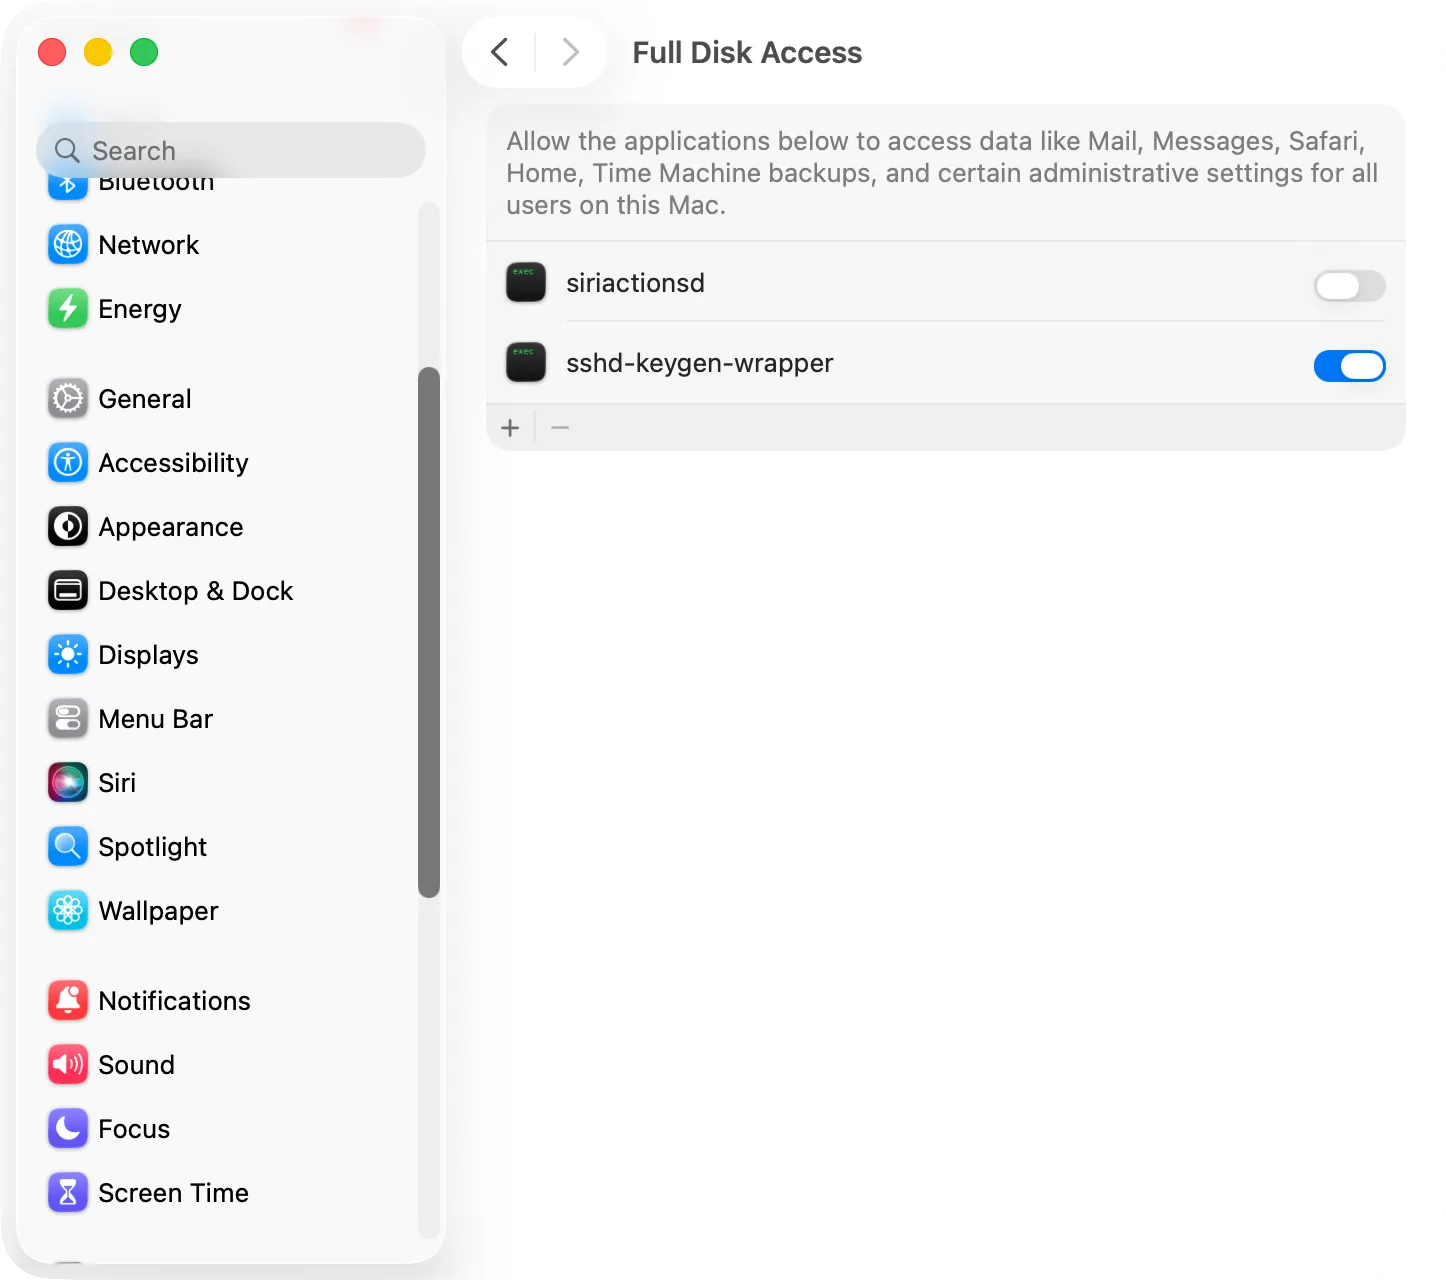Viewport: 1446px width, 1280px height.
Task: Open the Energy lightning icon
Action: click(68, 309)
